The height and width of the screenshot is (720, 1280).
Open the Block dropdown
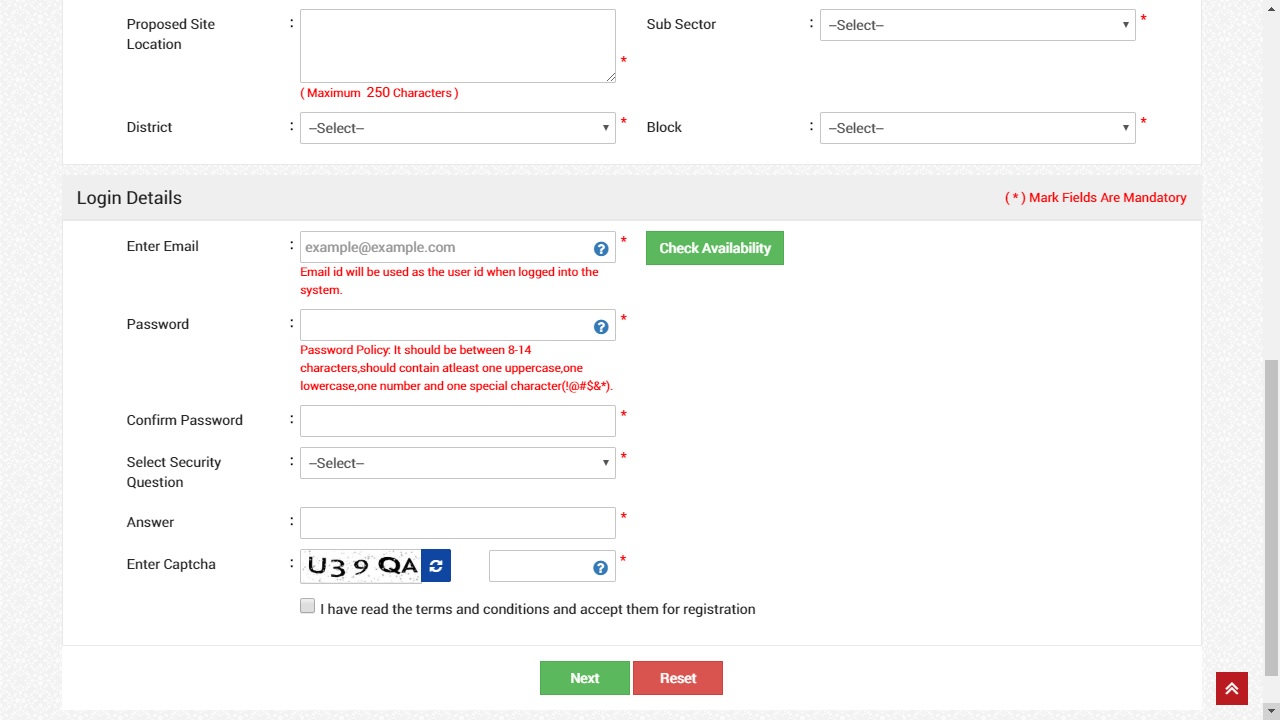coord(977,128)
